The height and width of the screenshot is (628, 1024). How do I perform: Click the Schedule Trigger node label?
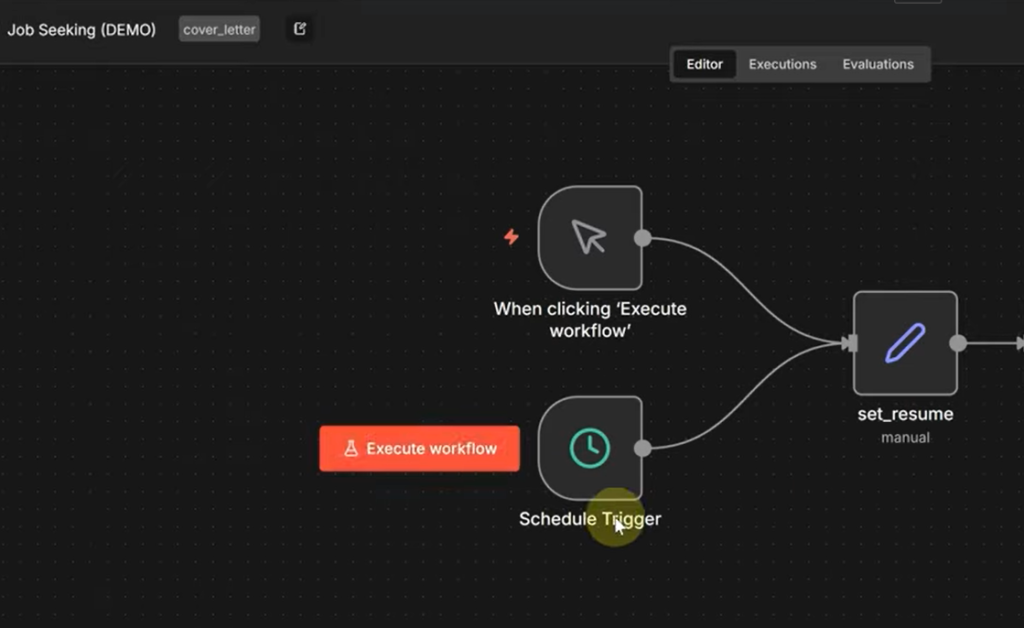pyautogui.click(x=589, y=519)
